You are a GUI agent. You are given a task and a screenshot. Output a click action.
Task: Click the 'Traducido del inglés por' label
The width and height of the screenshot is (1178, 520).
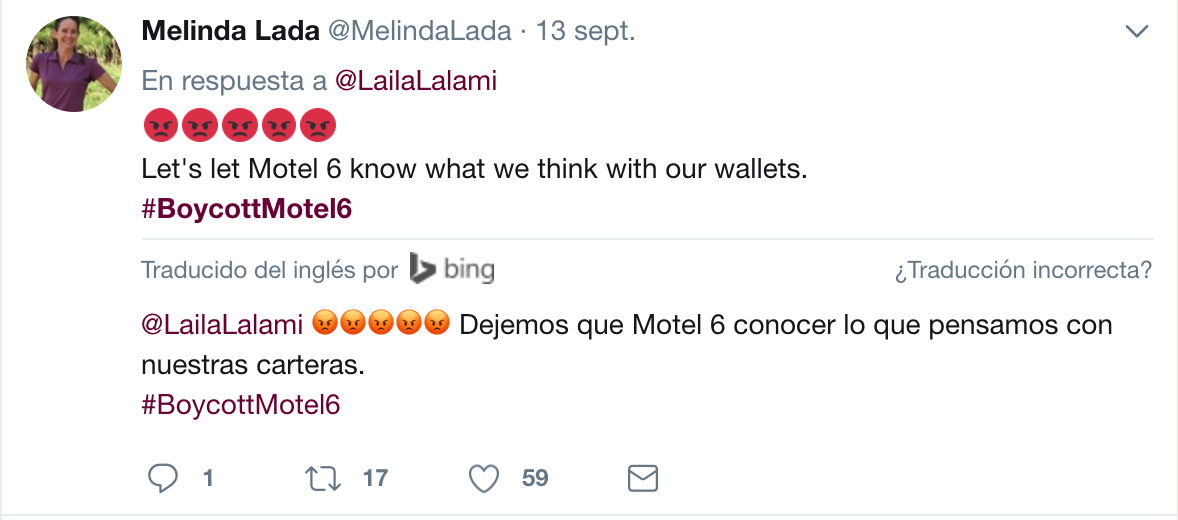pos(269,270)
